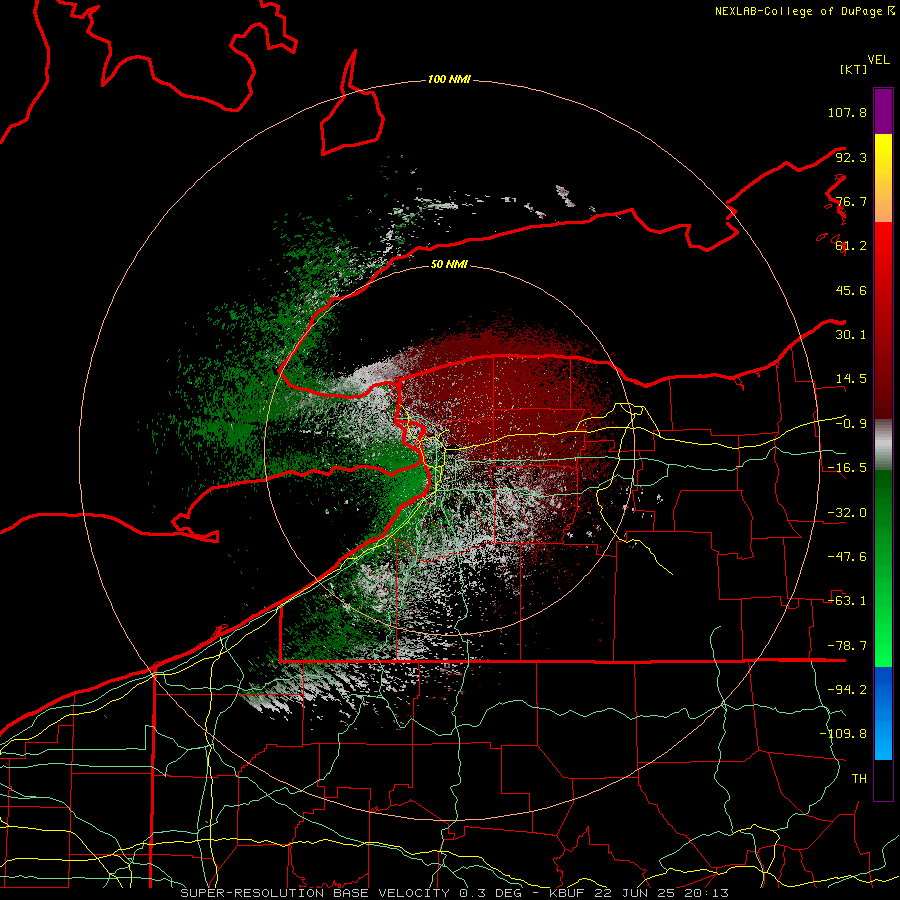Click the TH legend label
Viewport: 900px width, 900px height.
(x=859, y=779)
